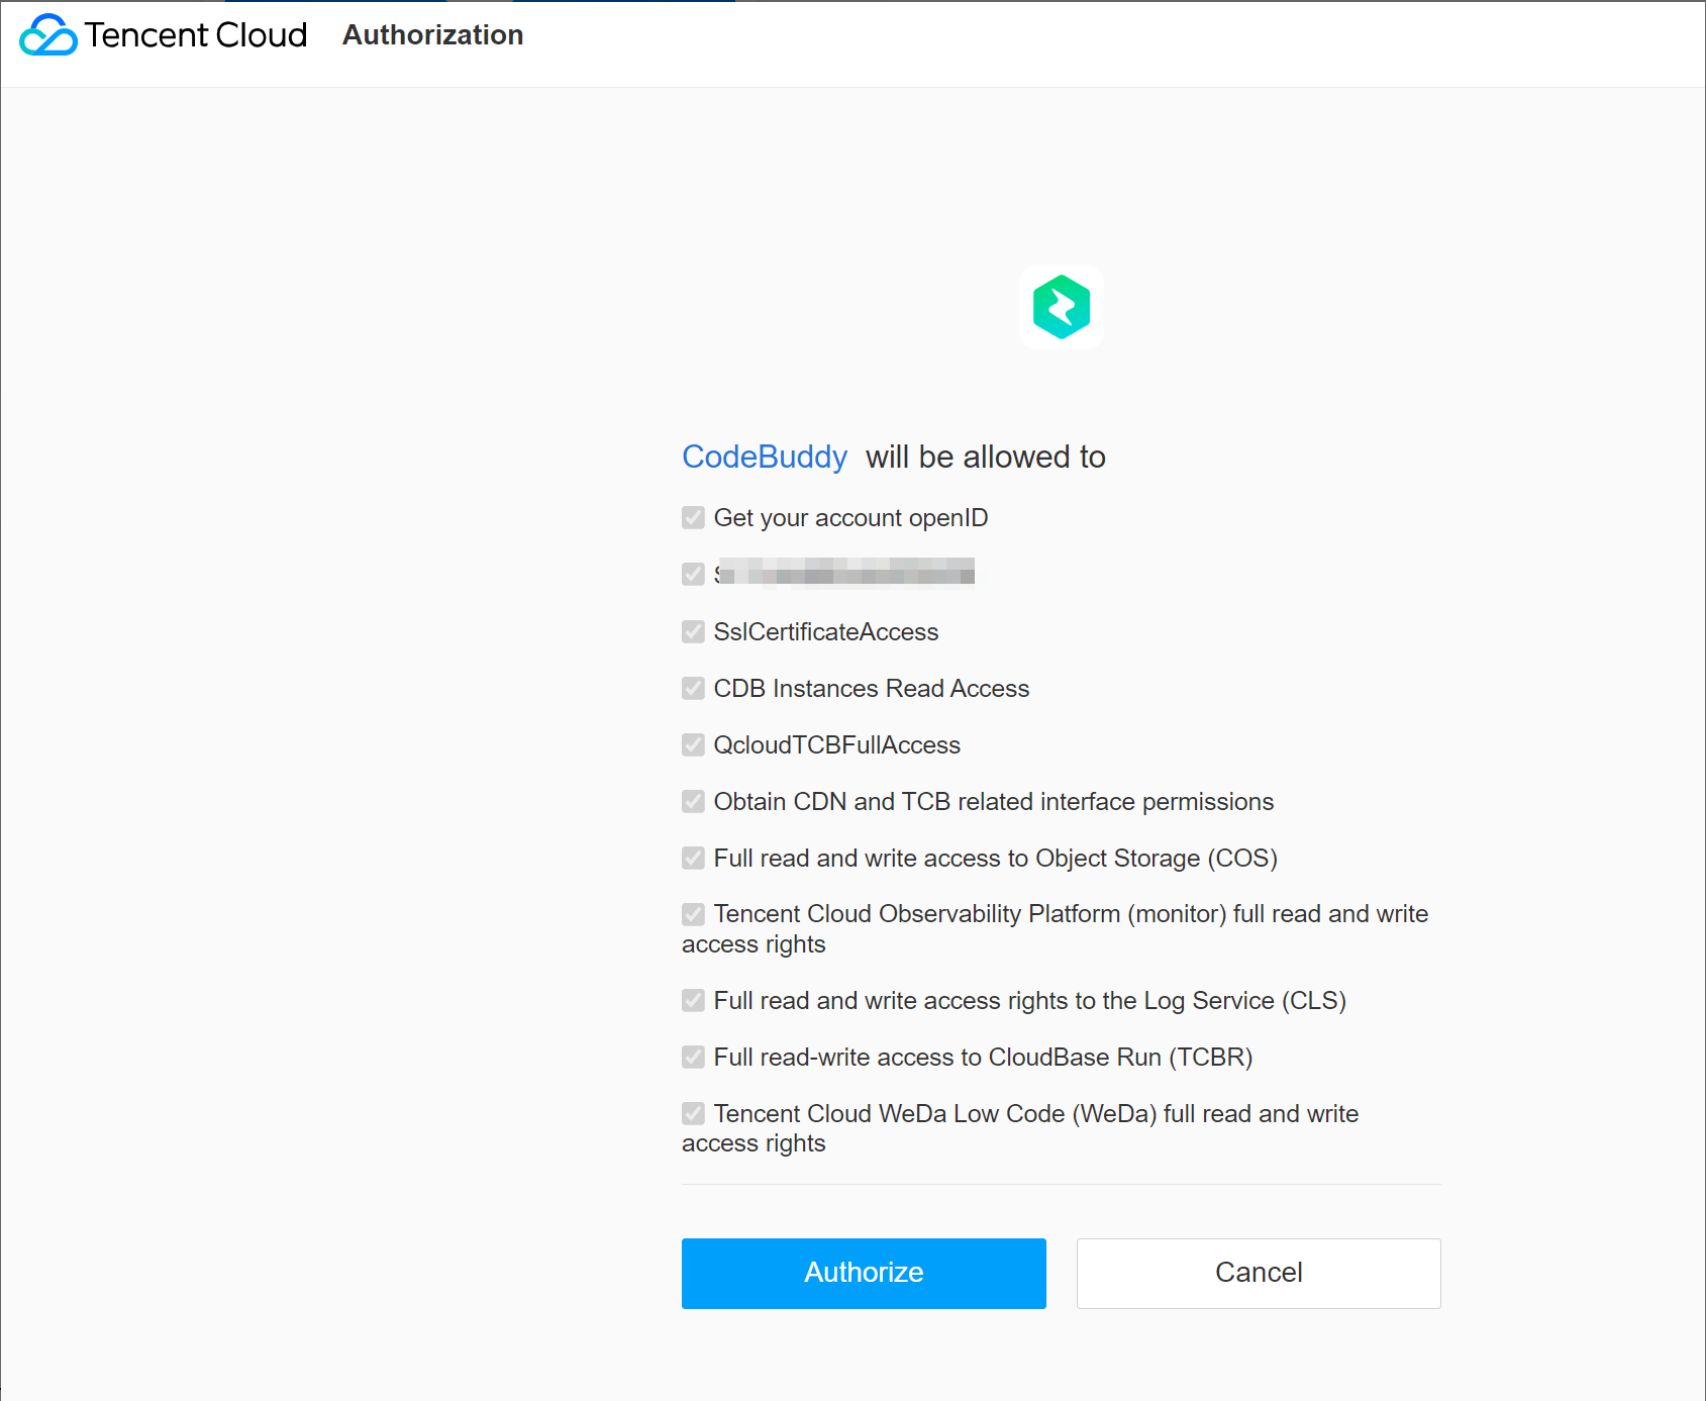Toggle the CDN and TCB interface permissions checkbox
This screenshot has width=1706, height=1401.
tap(692, 801)
